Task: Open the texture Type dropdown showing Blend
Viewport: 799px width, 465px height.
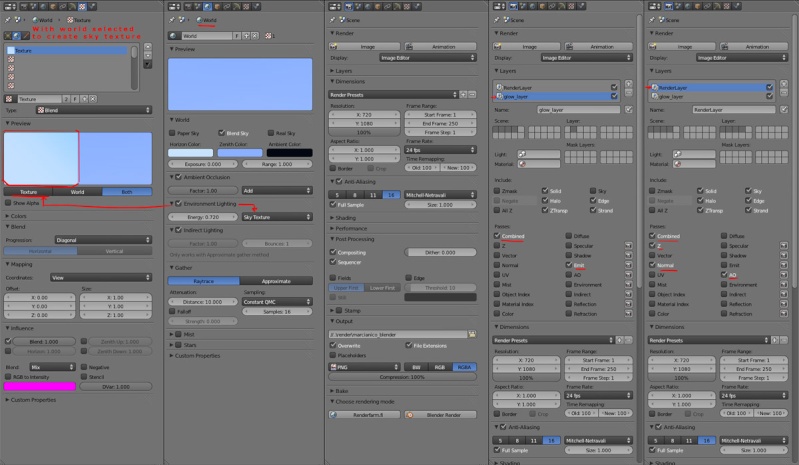Action: 94,110
